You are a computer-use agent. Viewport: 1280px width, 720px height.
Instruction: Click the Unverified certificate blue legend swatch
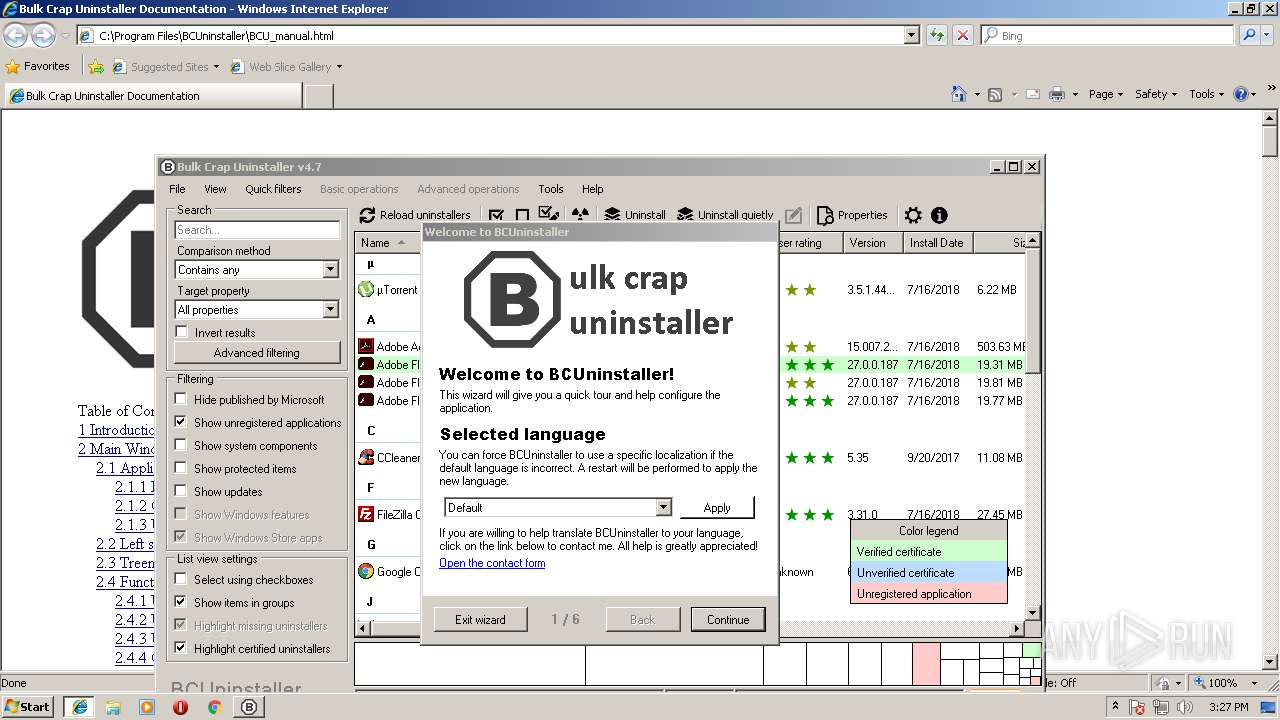[928, 573]
